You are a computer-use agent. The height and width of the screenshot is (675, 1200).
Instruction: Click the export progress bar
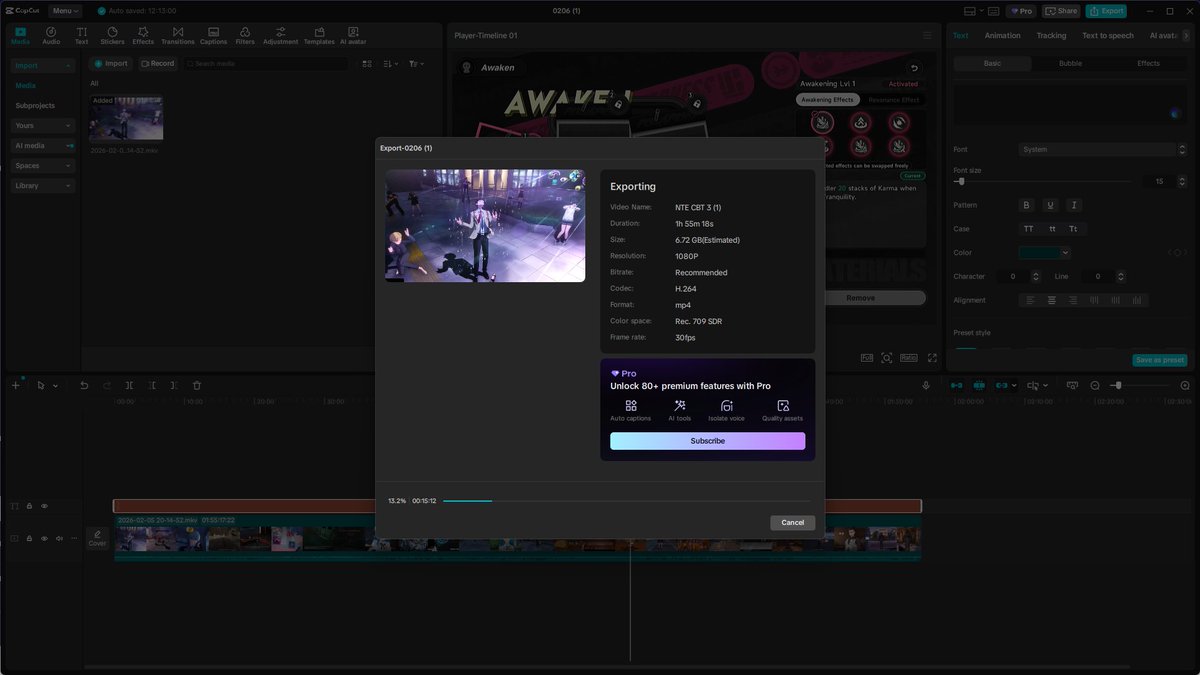627,500
